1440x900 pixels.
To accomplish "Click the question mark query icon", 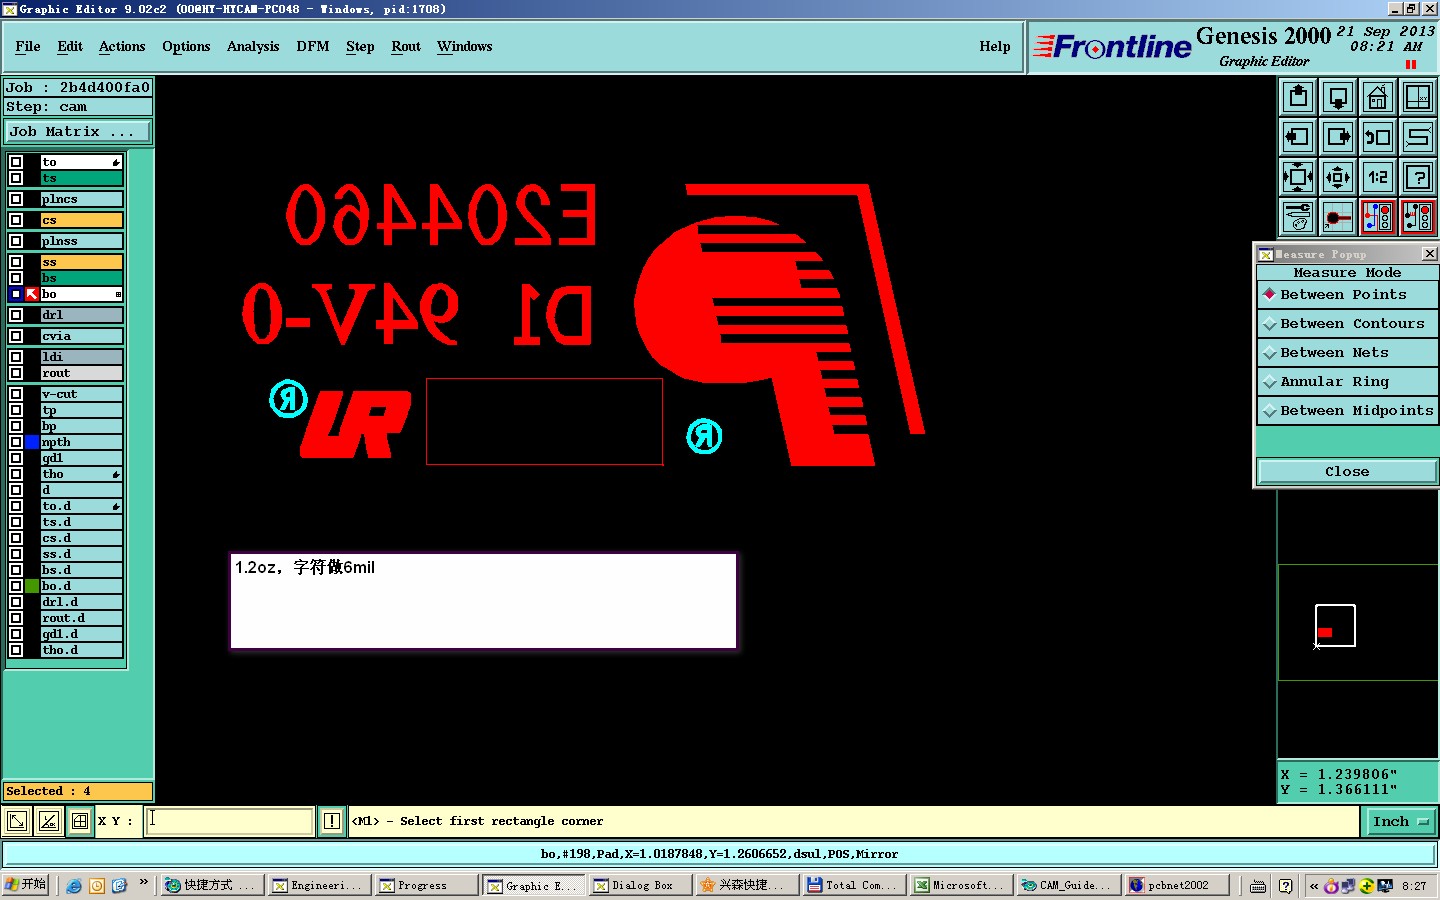I will tap(1418, 177).
